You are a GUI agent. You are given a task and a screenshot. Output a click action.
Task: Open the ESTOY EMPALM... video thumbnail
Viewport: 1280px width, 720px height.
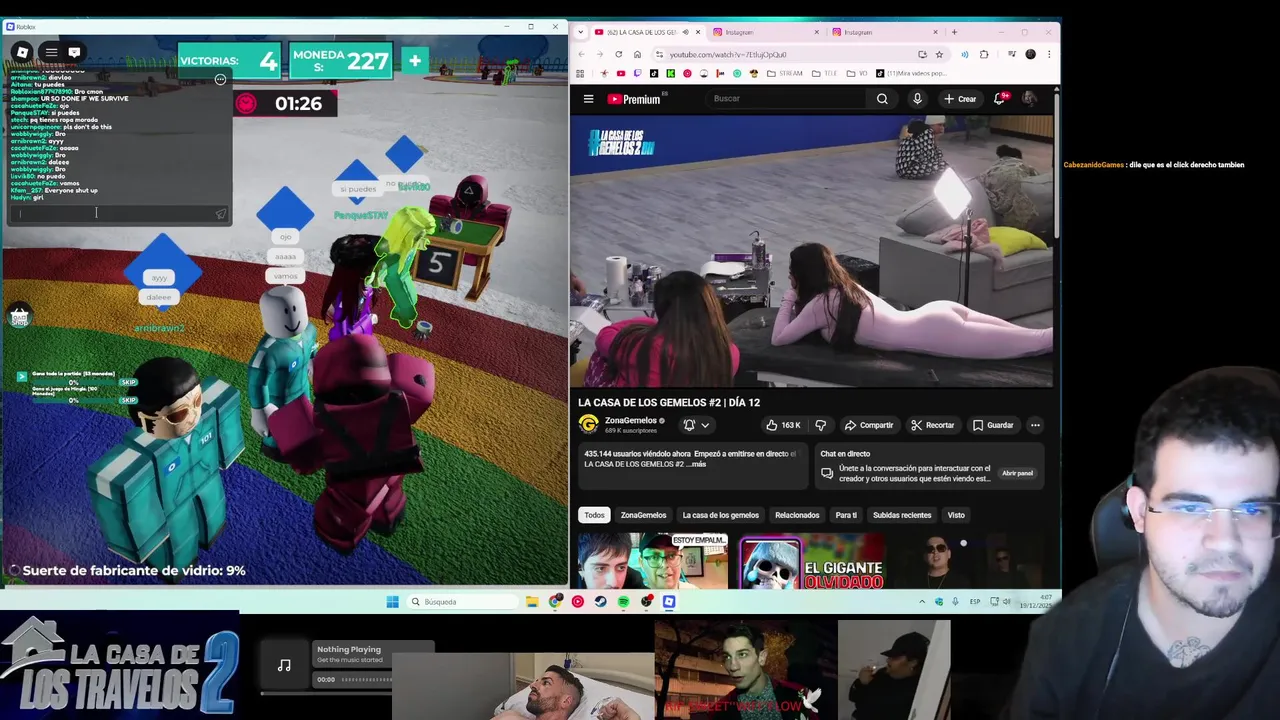[653, 561]
